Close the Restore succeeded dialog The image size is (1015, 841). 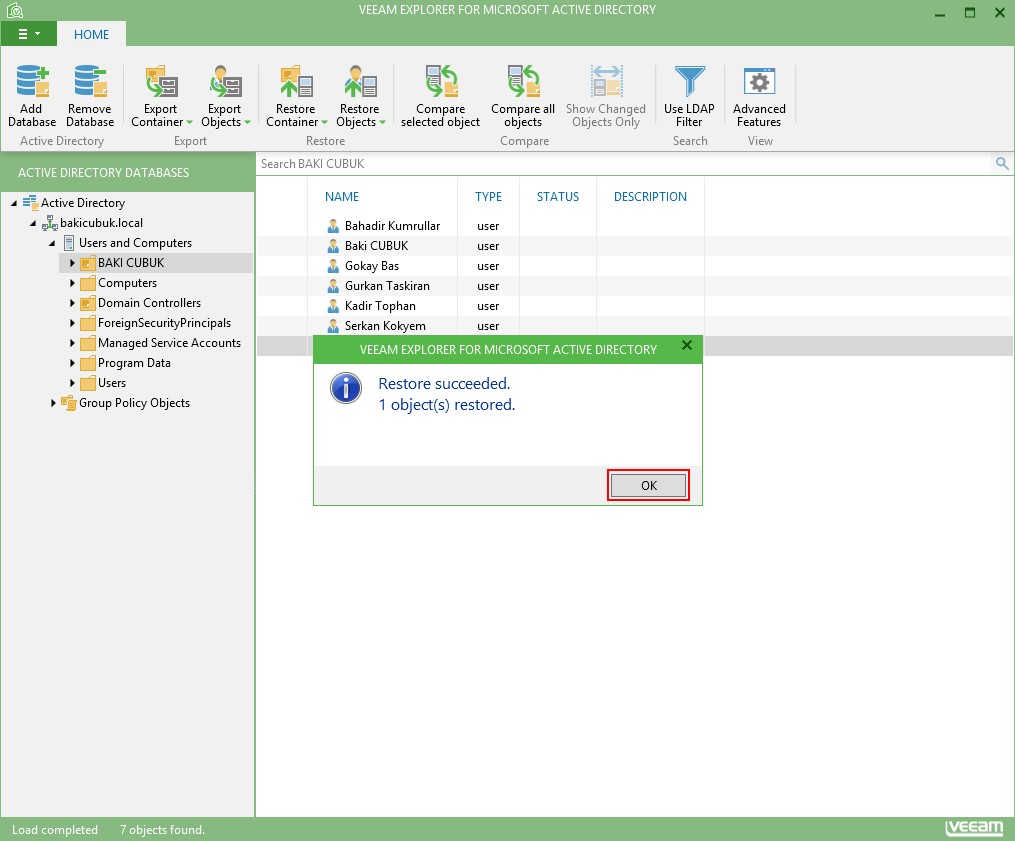pos(687,346)
